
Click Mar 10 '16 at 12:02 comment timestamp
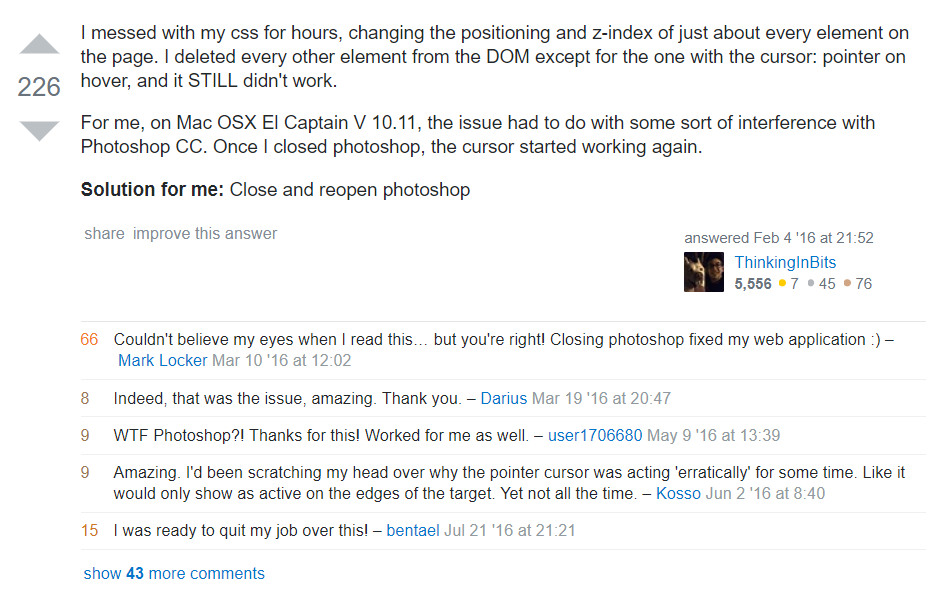tap(281, 360)
